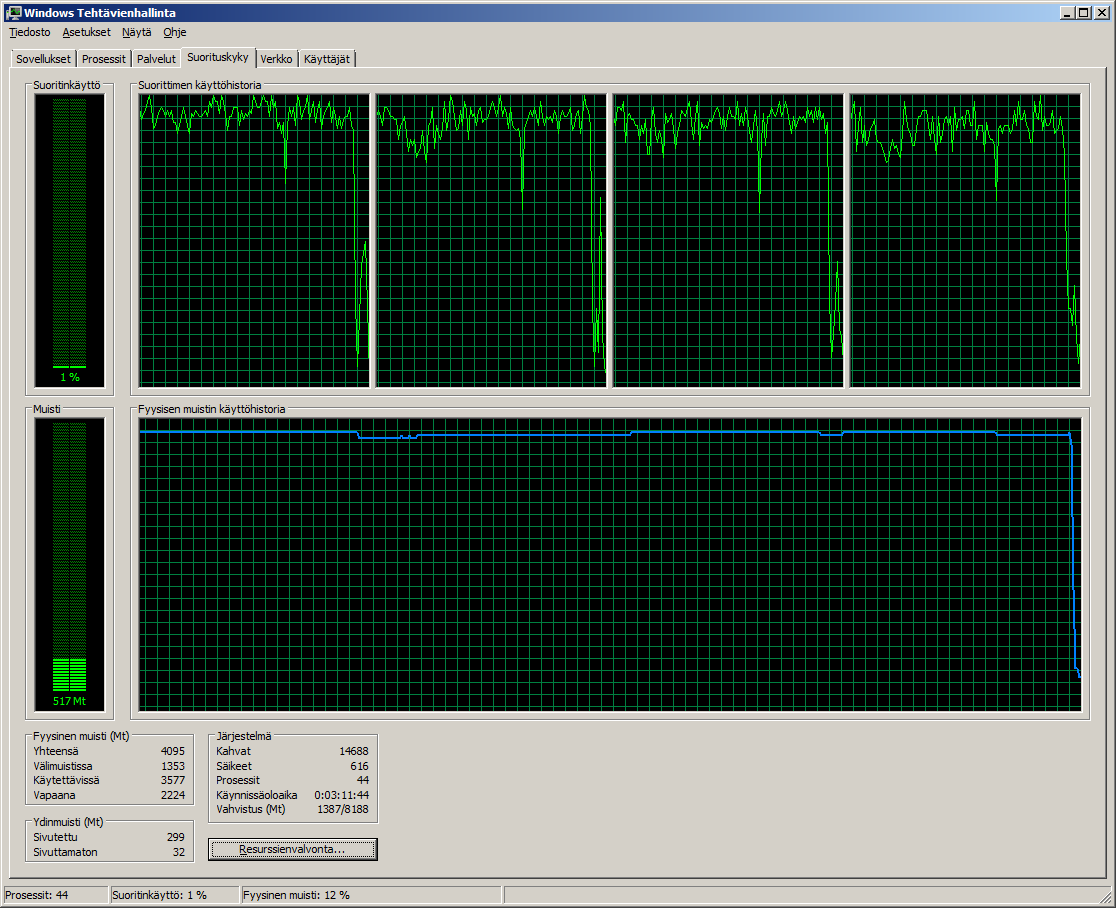Go to the Käyttäjät tab
Screen dimensions: 1116x908
coord(327,59)
